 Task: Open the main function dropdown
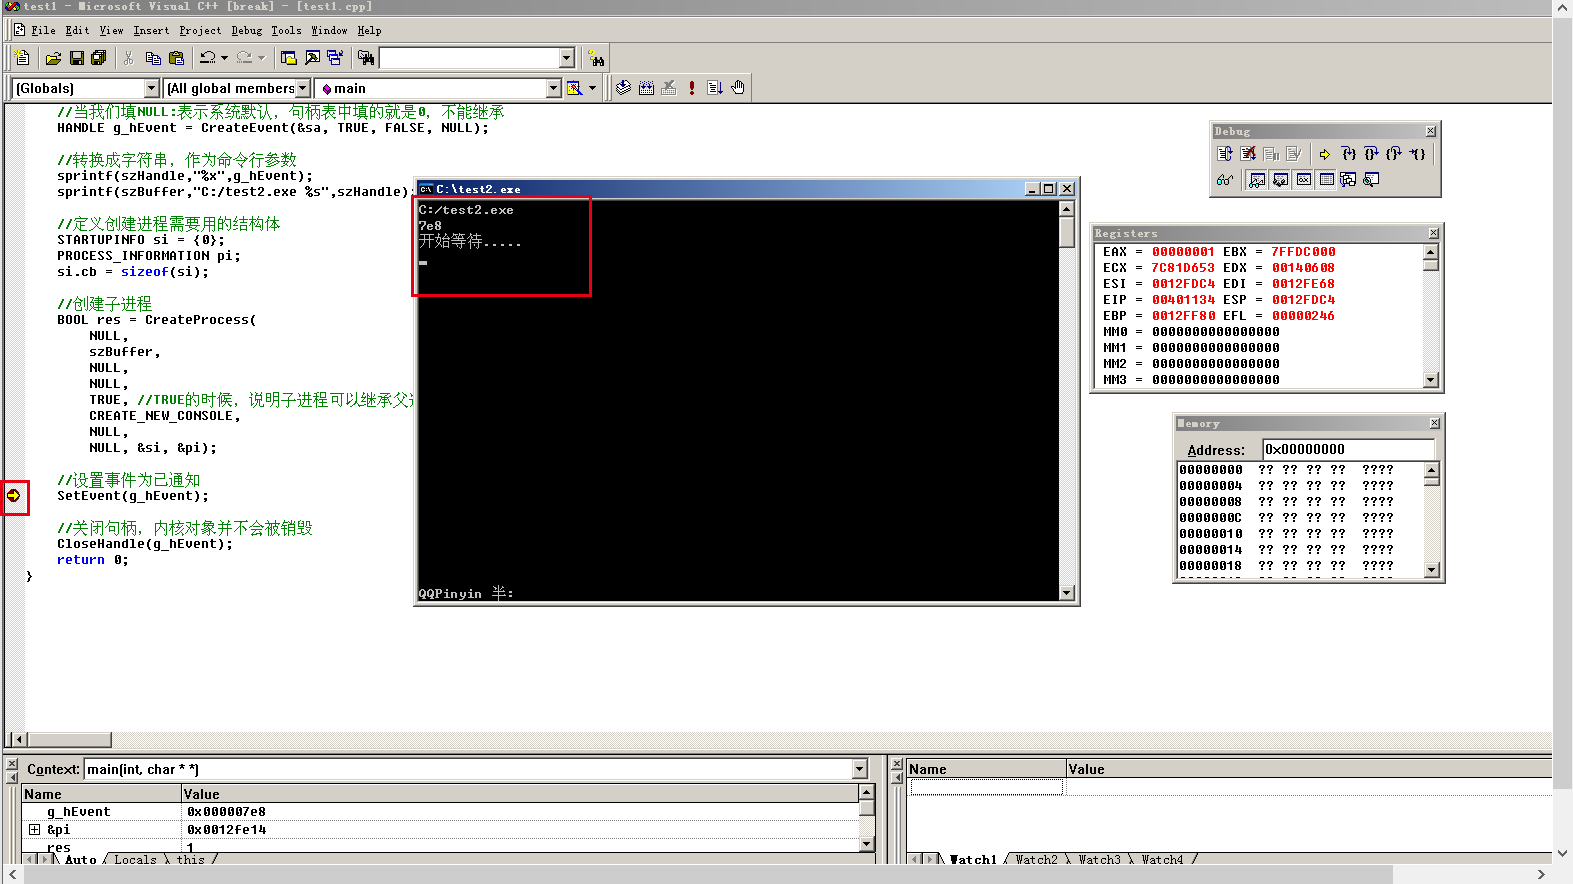[x=553, y=88]
